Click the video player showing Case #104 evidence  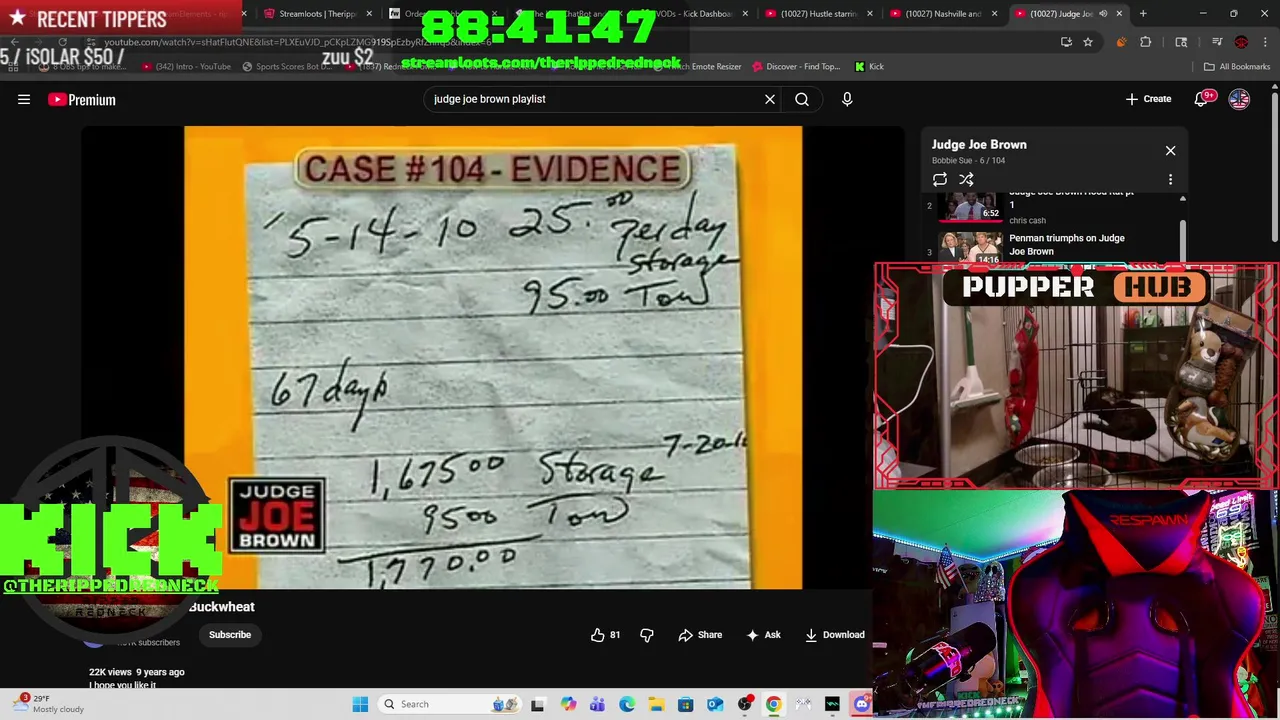(x=492, y=357)
